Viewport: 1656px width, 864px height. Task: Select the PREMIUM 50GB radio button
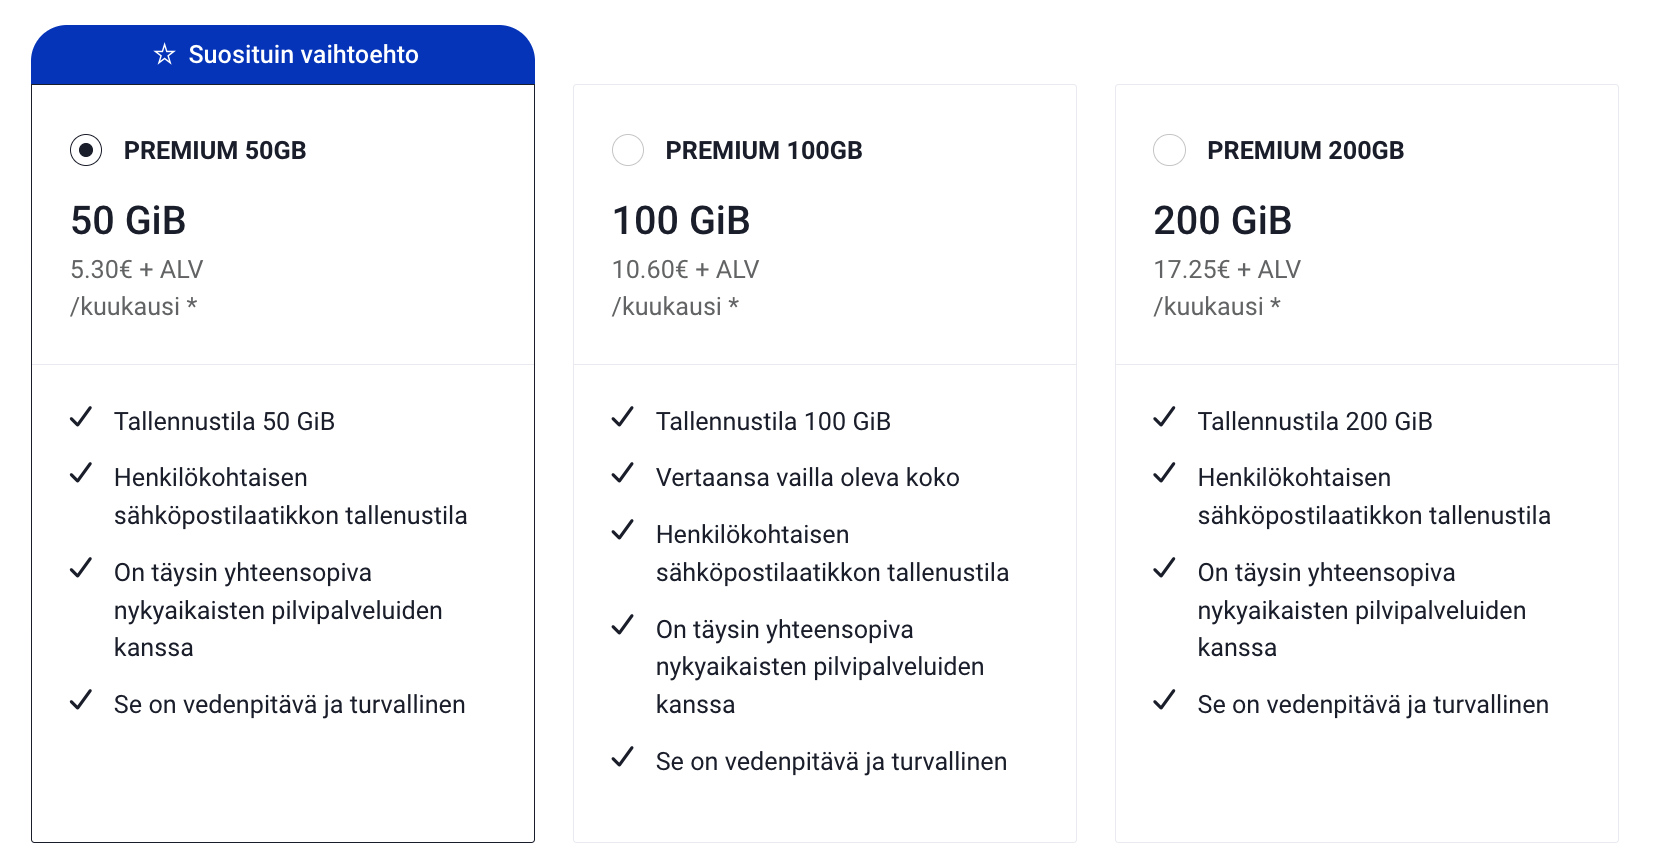(x=86, y=150)
